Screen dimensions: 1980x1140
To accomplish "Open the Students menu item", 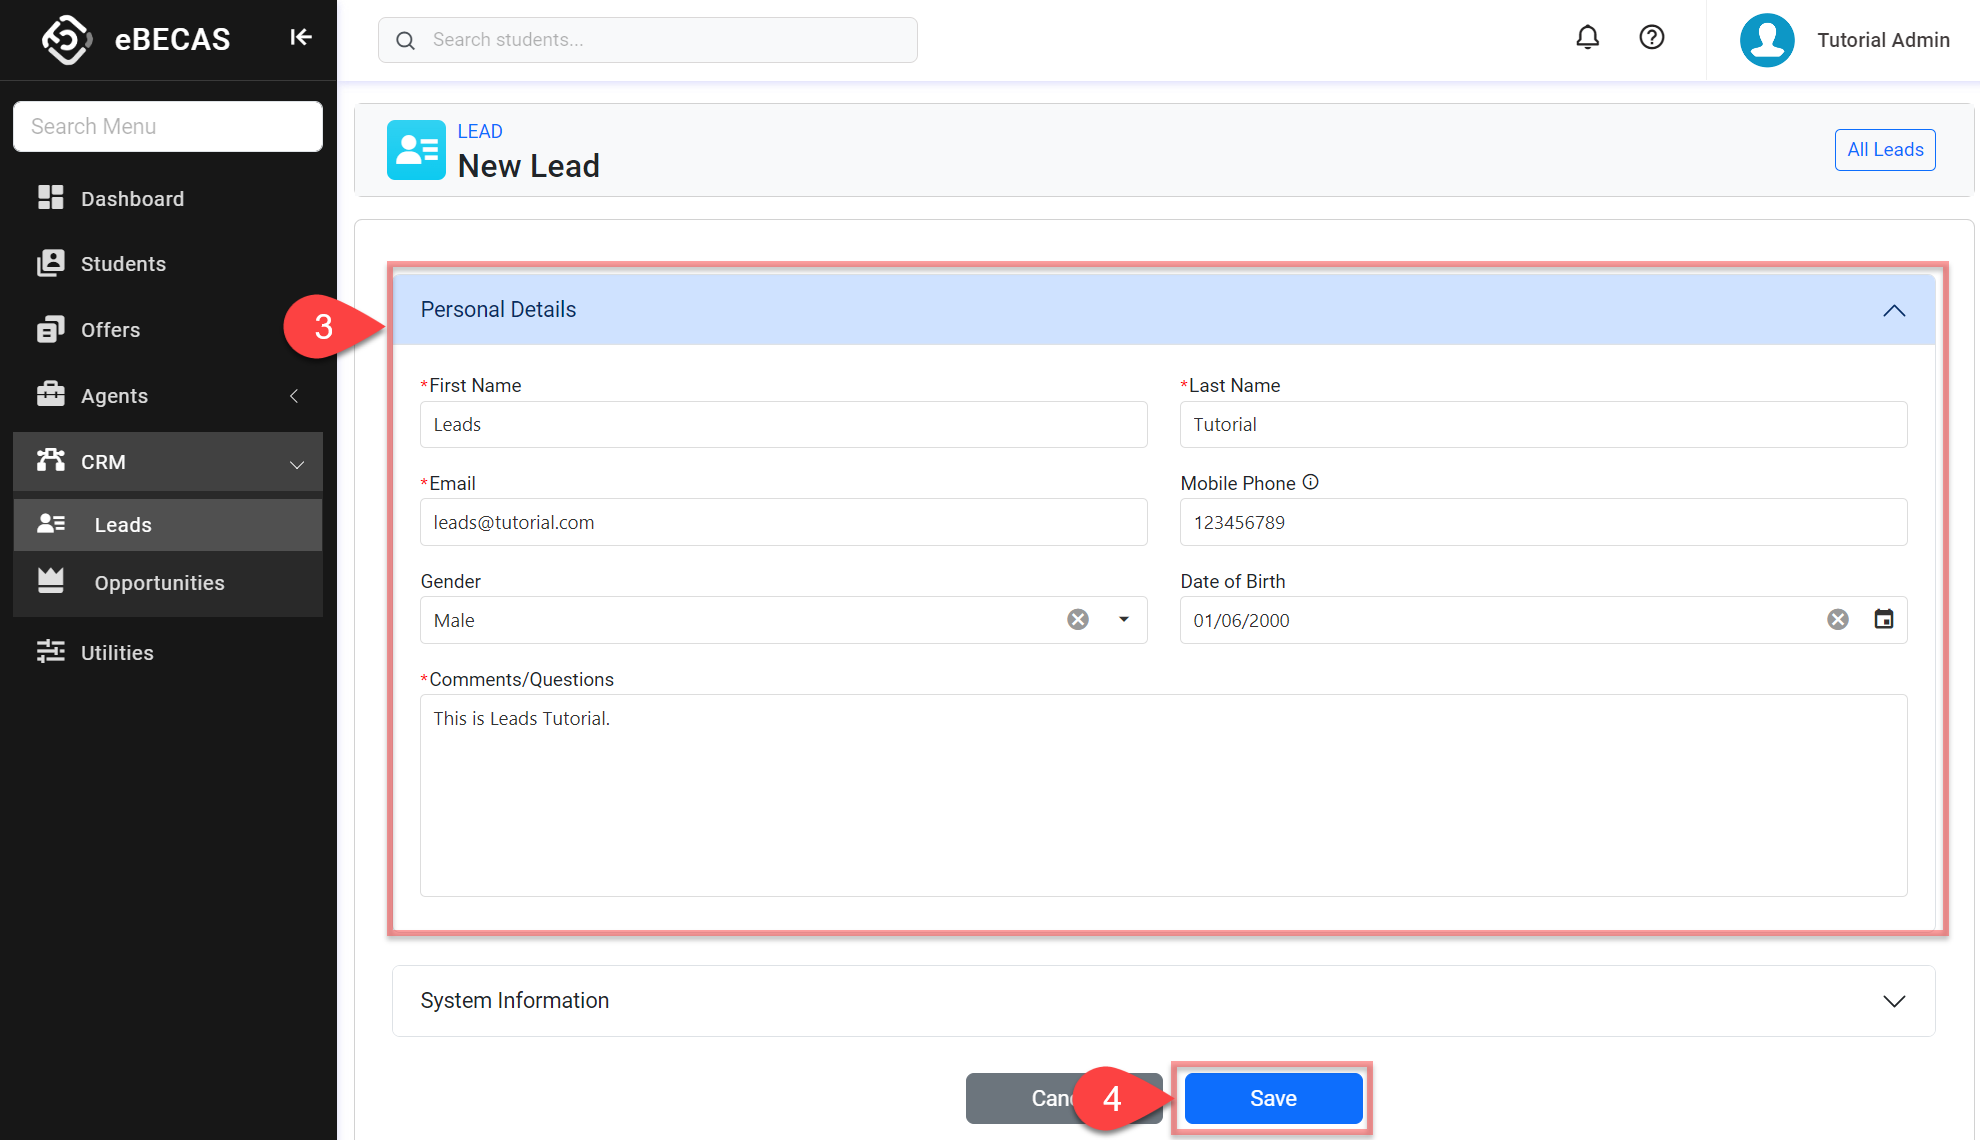I will (123, 264).
